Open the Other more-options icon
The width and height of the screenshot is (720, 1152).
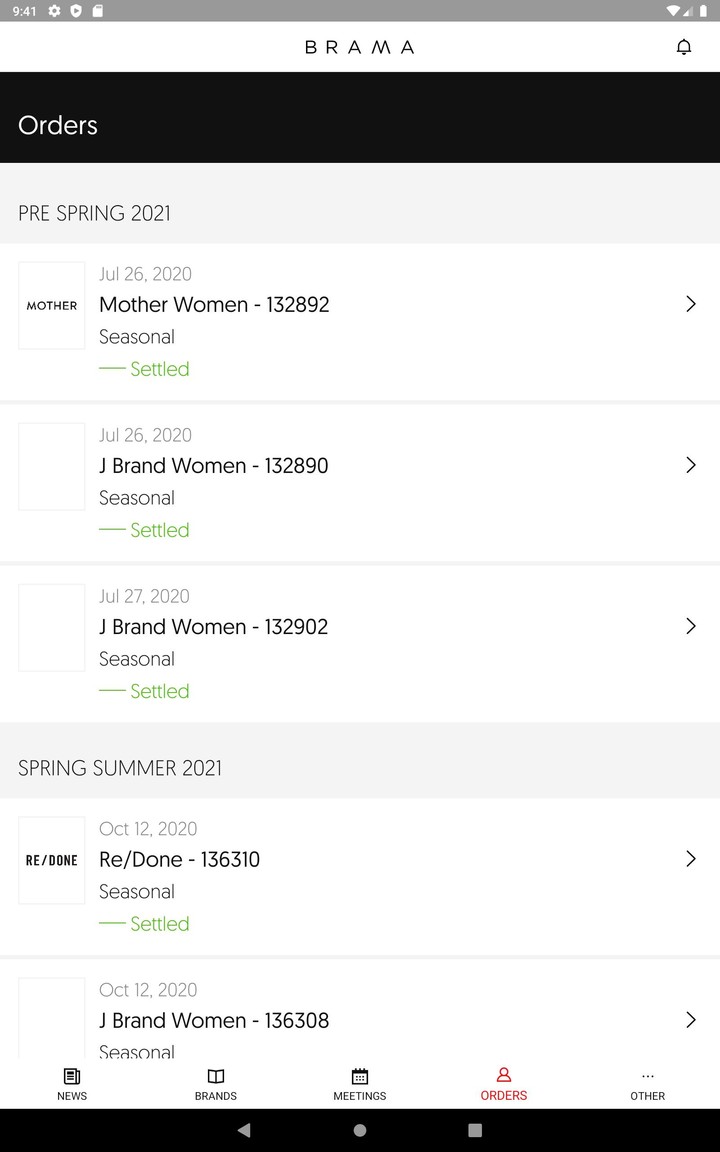pos(648,1076)
